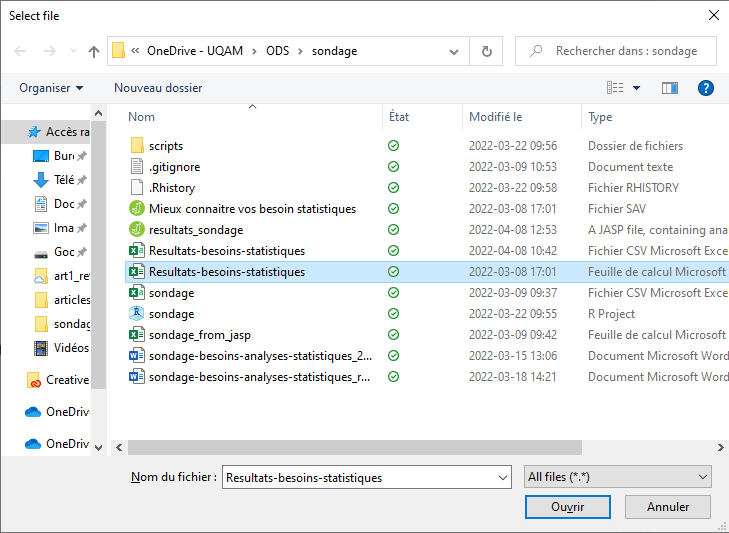Select the scripts folder icon
The width and height of the screenshot is (729, 533).
137,145
